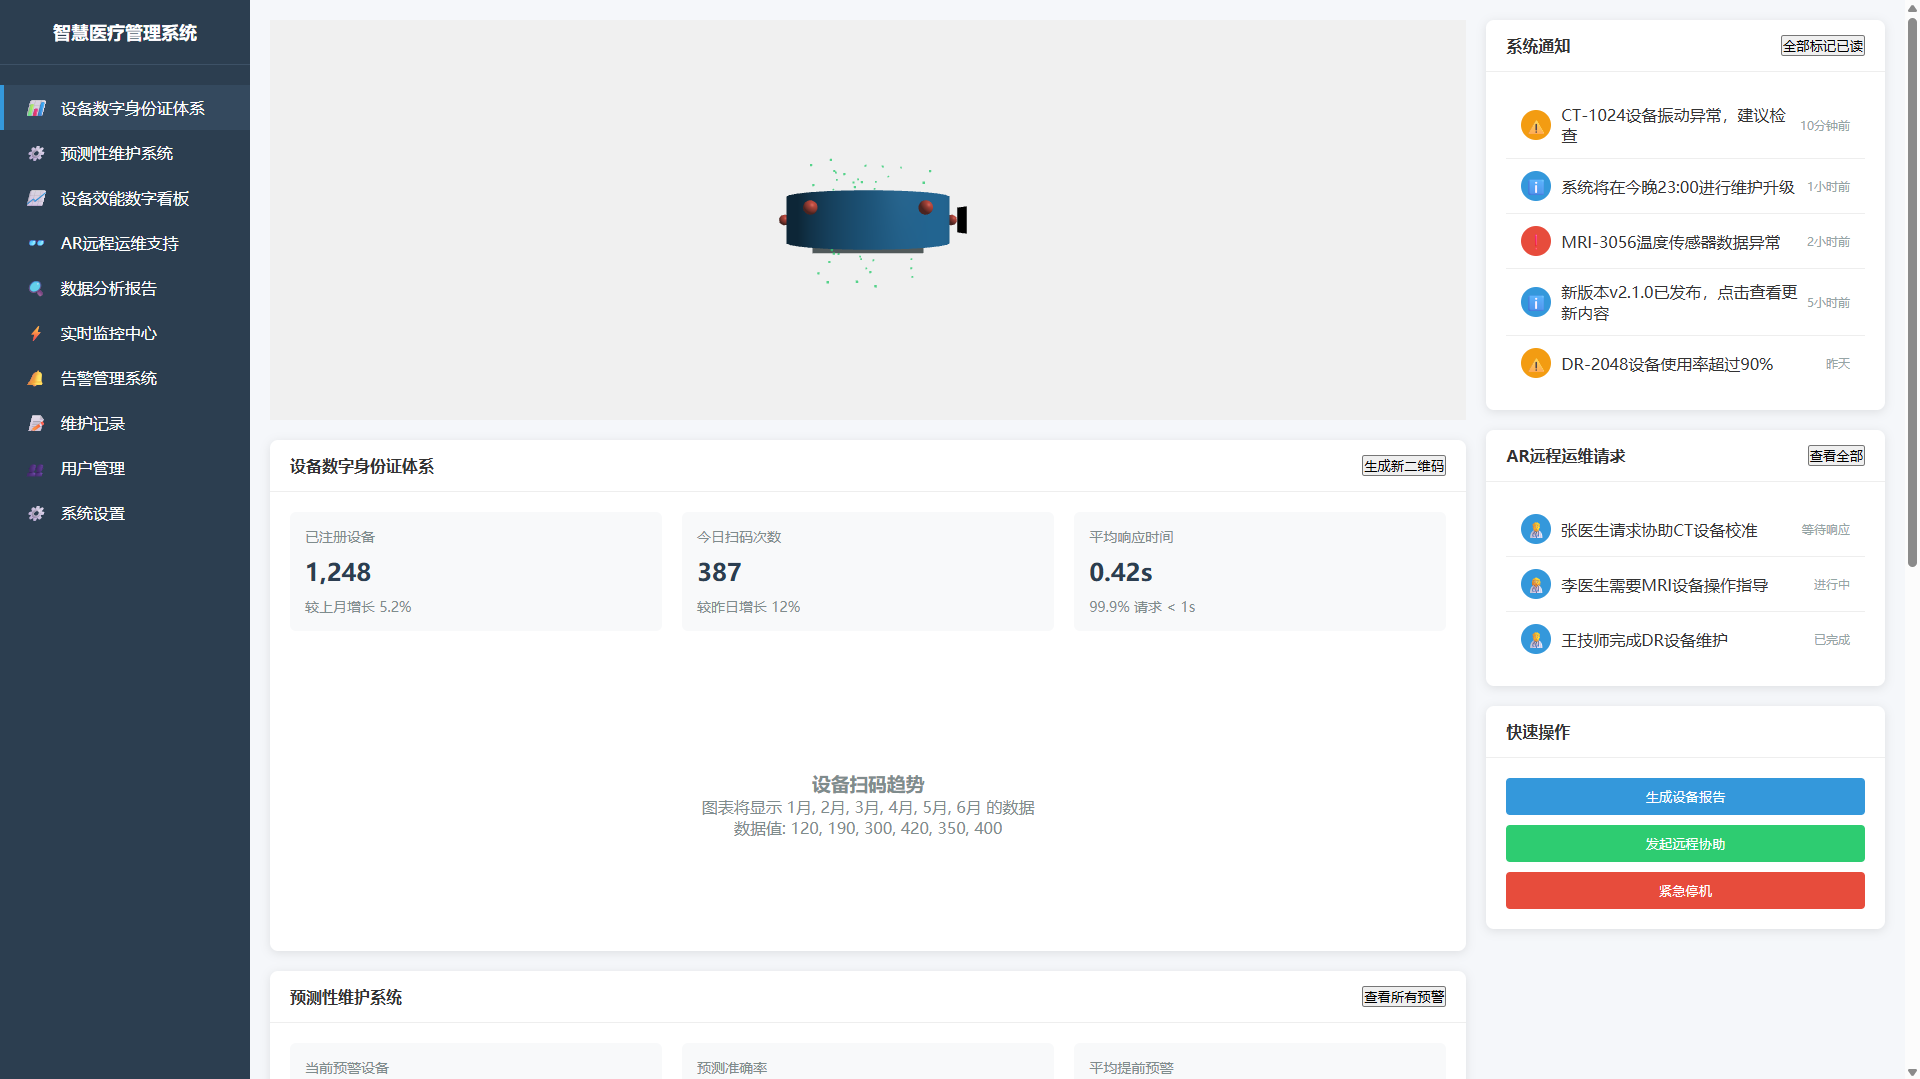The width and height of the screenshot is (1920, 1079).
Task: Click the 实时监控中心 lightning icon
Action: pos(36,333)
